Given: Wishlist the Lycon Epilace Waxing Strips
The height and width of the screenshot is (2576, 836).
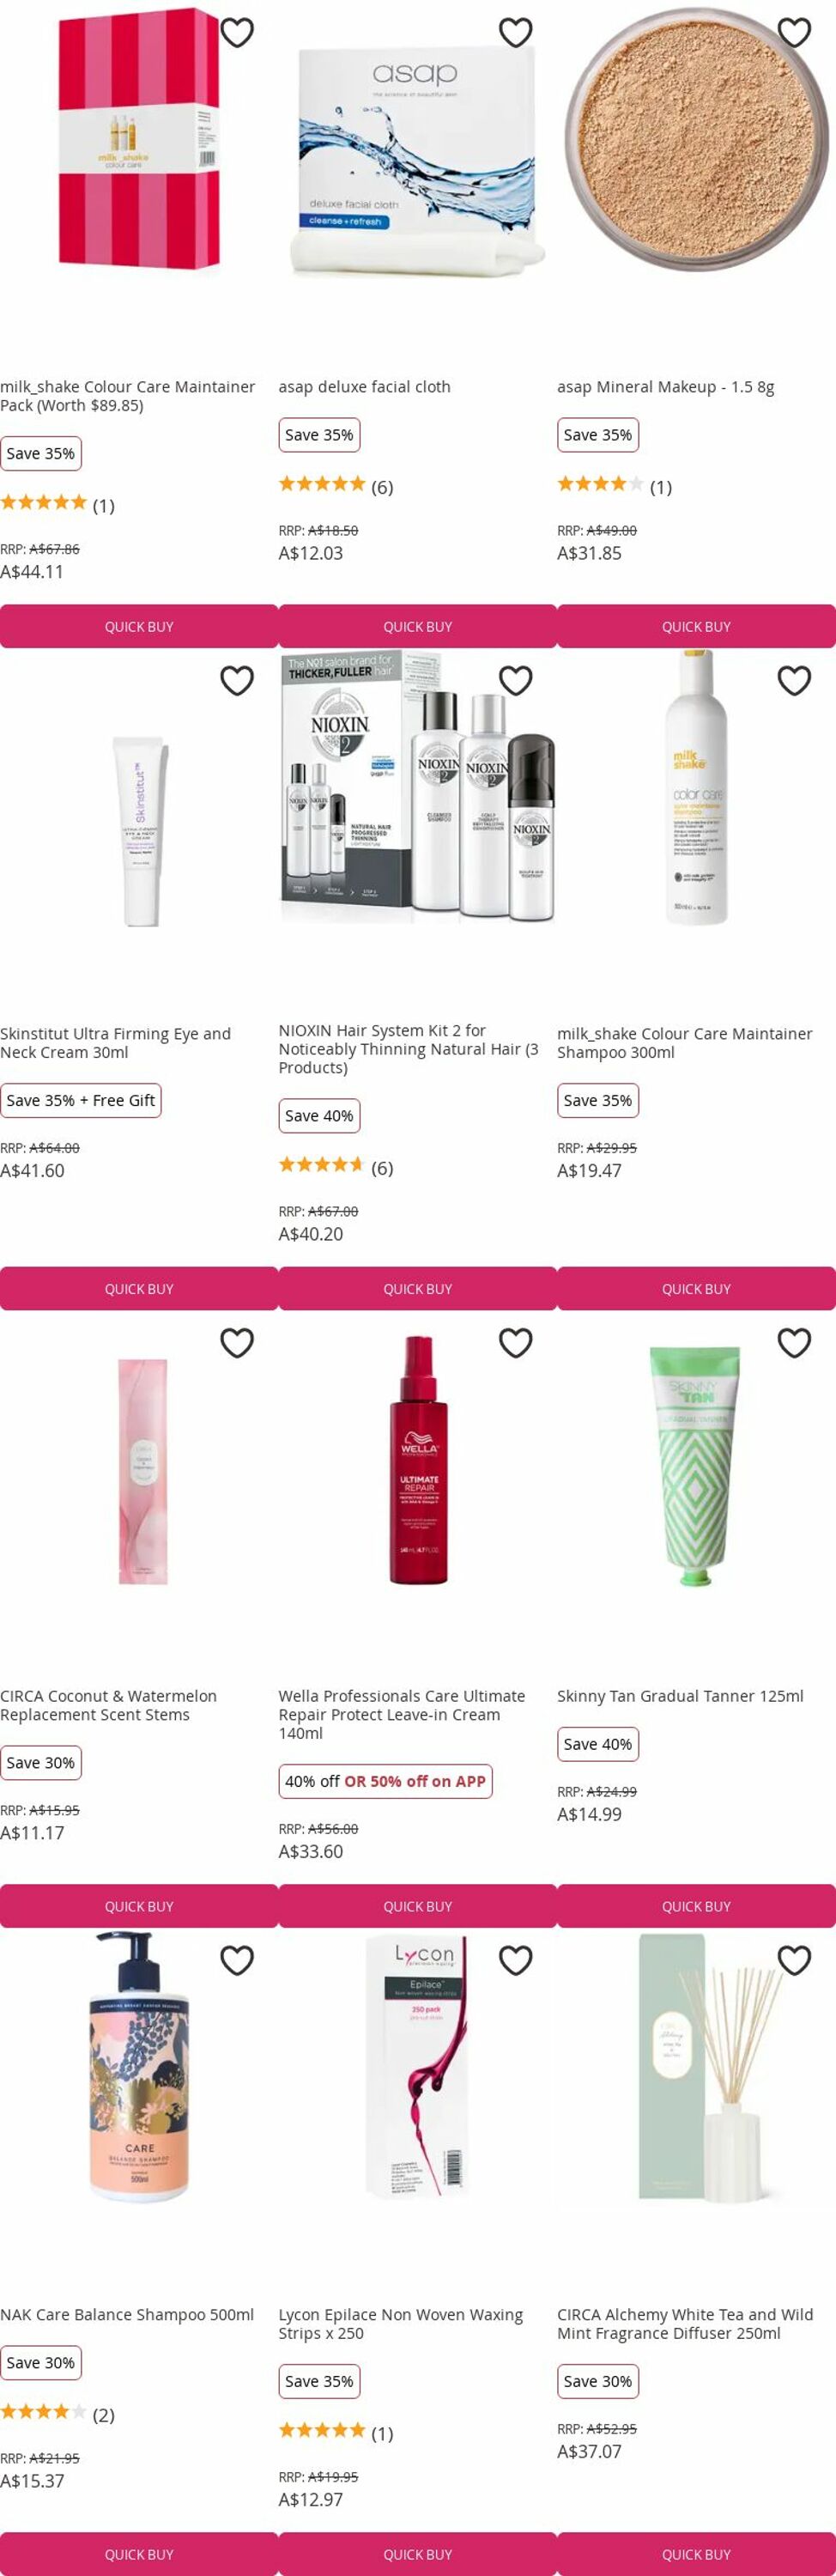Looking at the screenshot, I should [x=516, y=1961].
